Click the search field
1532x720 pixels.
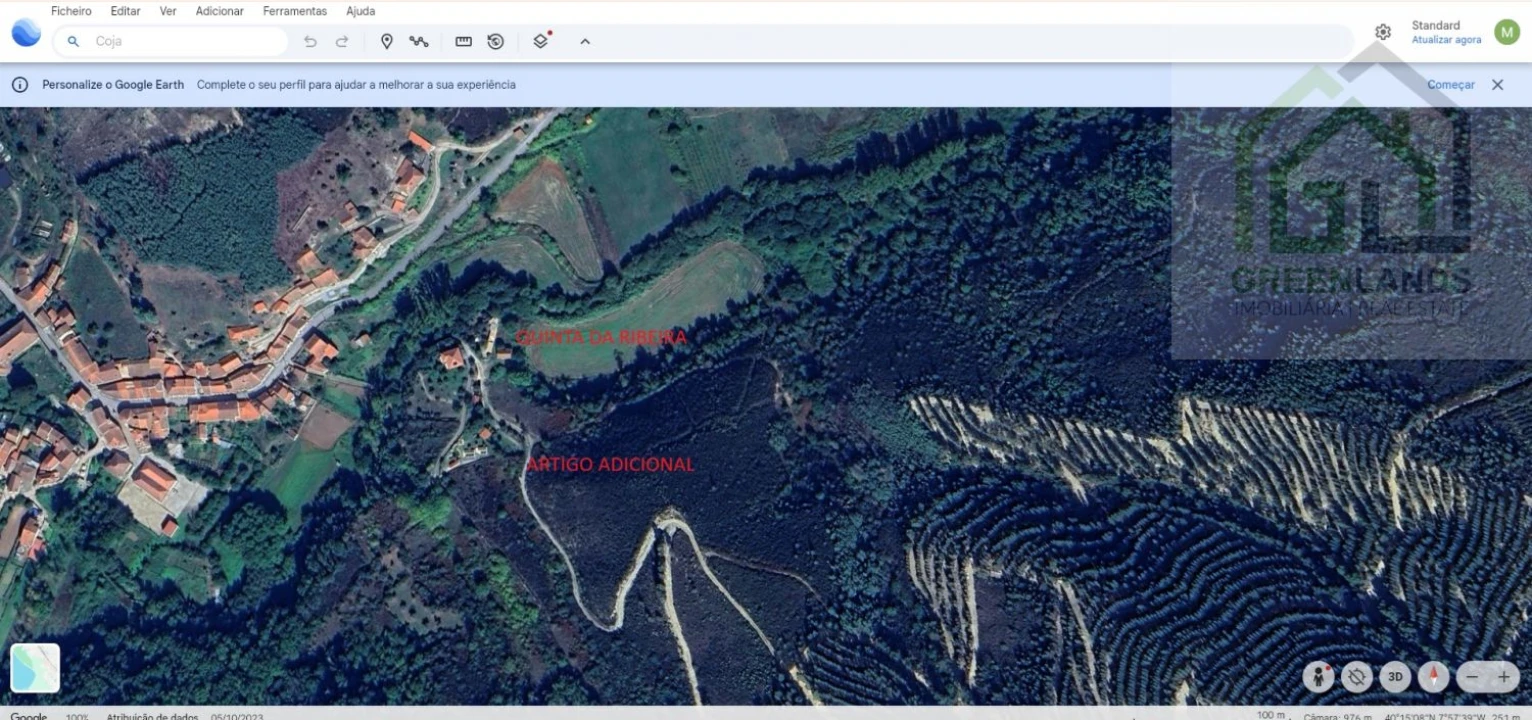coord(185,41)
